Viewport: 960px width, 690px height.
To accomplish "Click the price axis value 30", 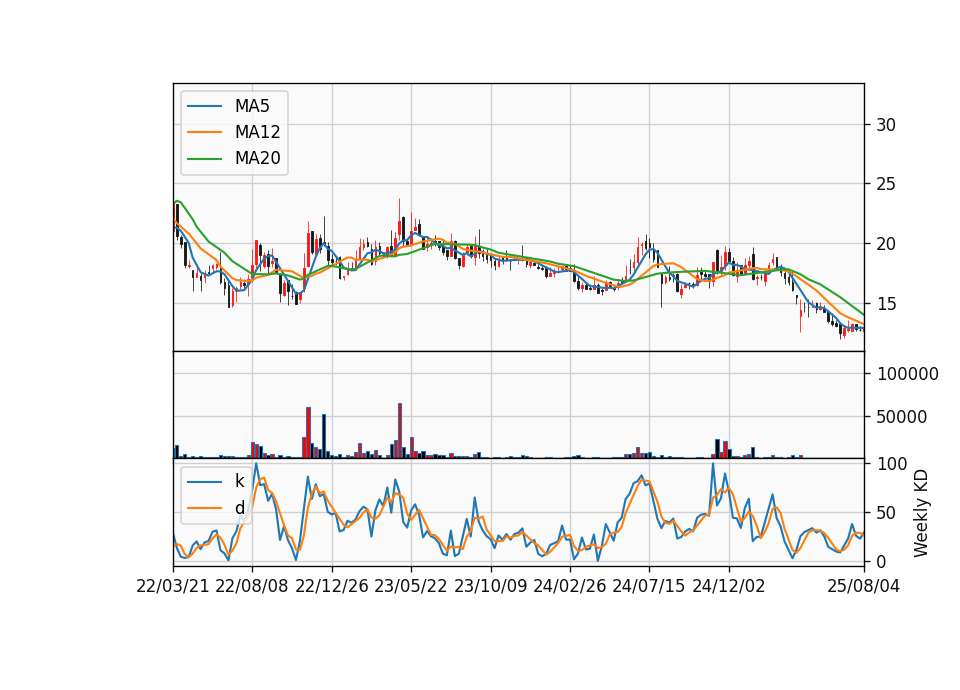I will pos(886,125).
